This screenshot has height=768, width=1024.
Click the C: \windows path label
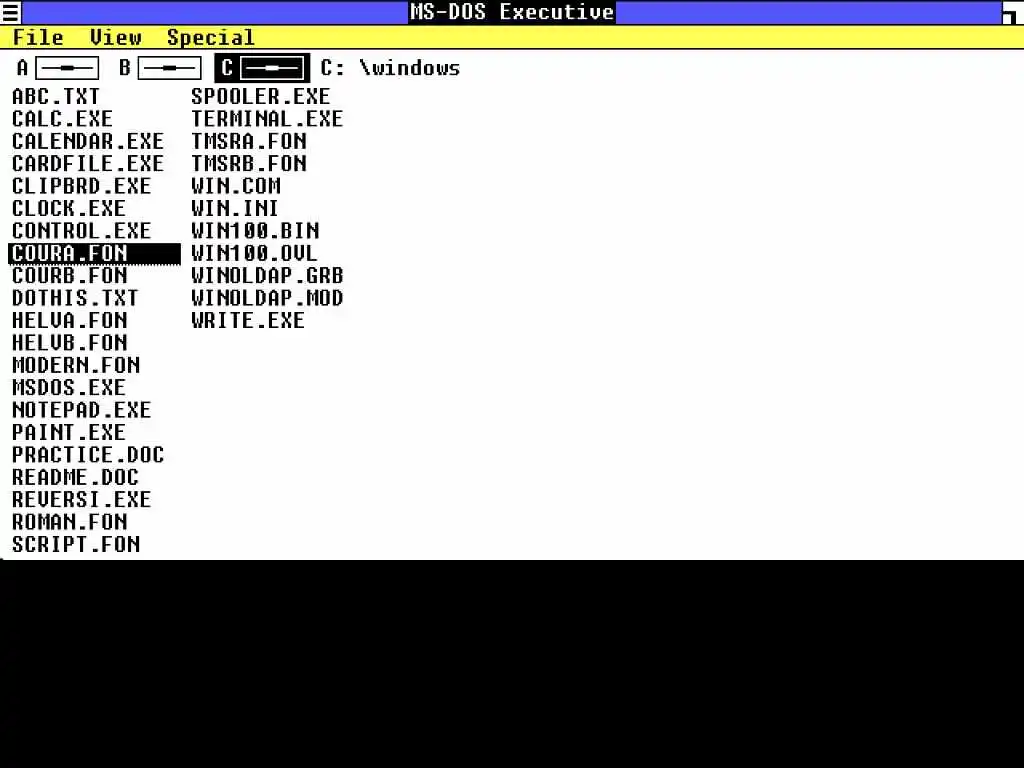pyautogui.click(x=390, y=68)
